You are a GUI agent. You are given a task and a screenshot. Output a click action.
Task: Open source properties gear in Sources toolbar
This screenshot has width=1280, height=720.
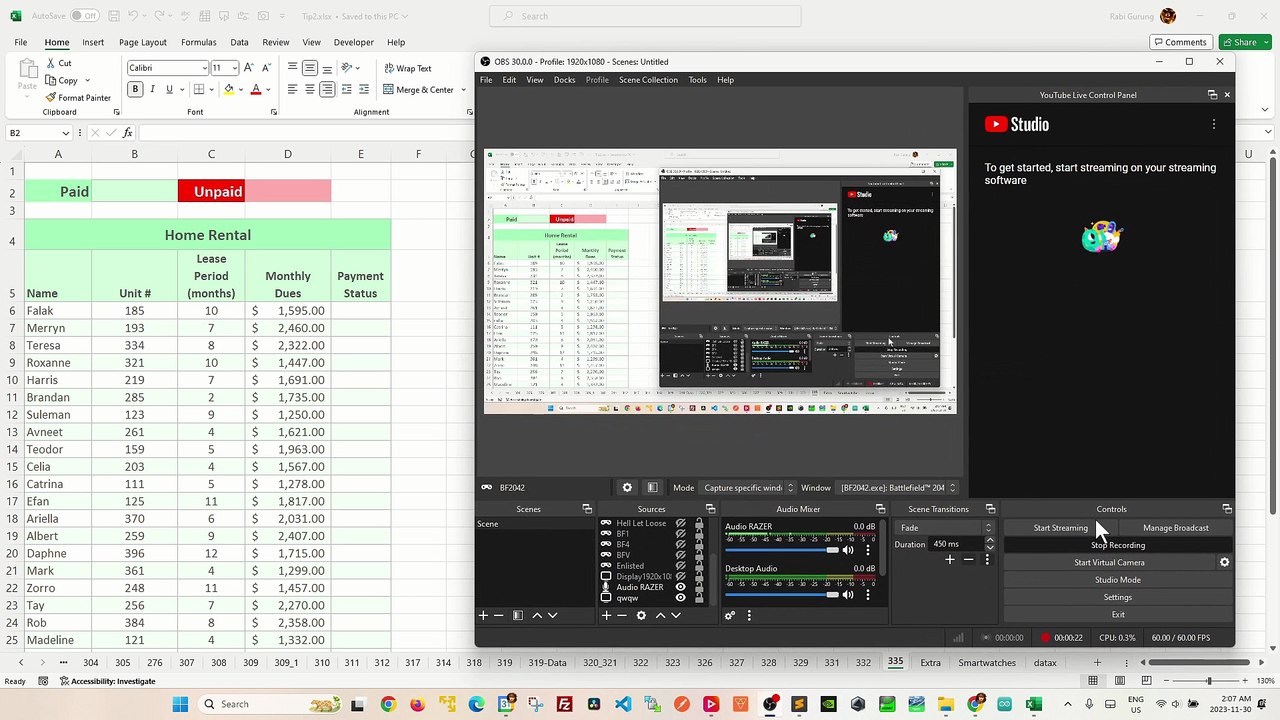[x=641, y=615]
